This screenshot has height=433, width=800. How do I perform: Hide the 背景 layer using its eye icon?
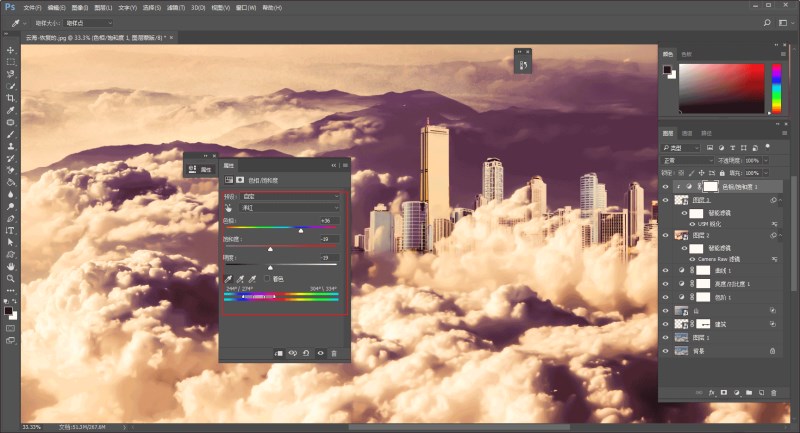point(667,351)
